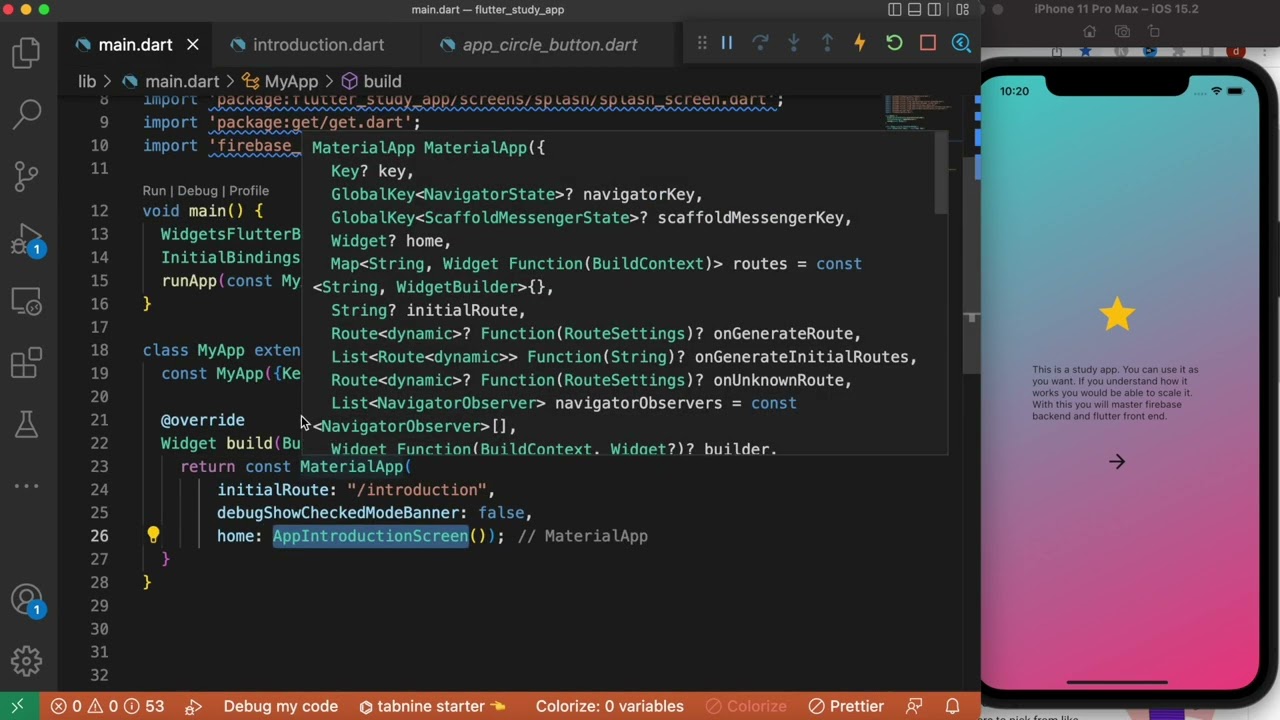Open Flutter DevTools widget inspector icon
Screen dimensions: 1280x720
961,43
